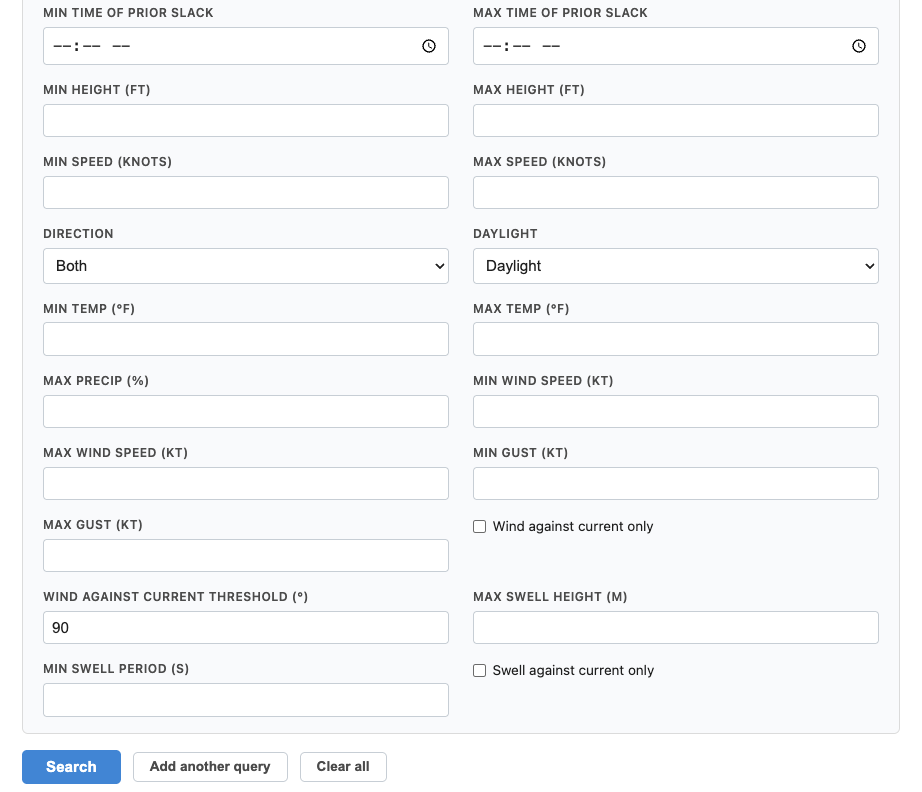
Task: Enable 'Swell against current only'
Action: [x=479, y=670]
